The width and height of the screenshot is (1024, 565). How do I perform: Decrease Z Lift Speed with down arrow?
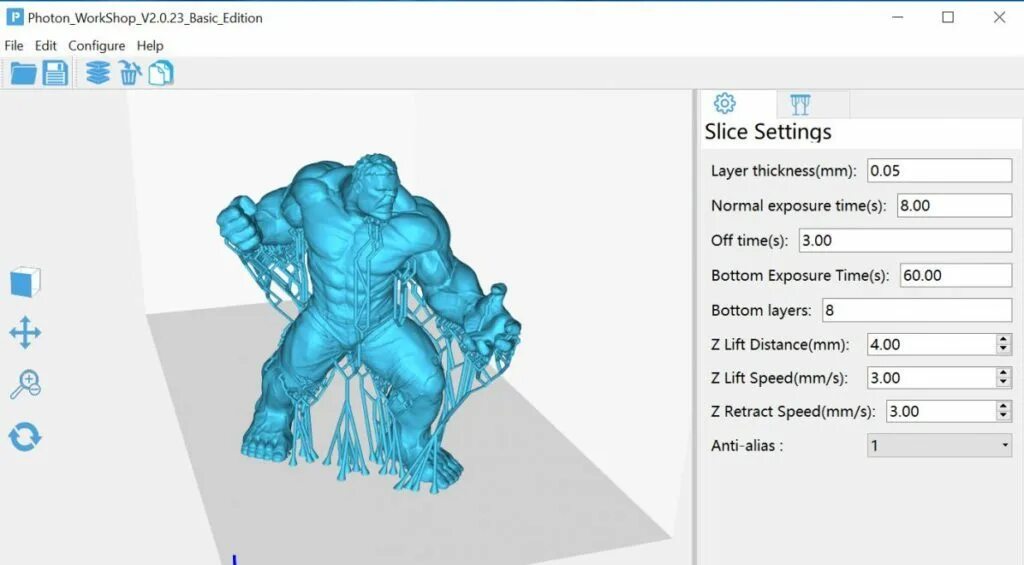coord(1004,383)
